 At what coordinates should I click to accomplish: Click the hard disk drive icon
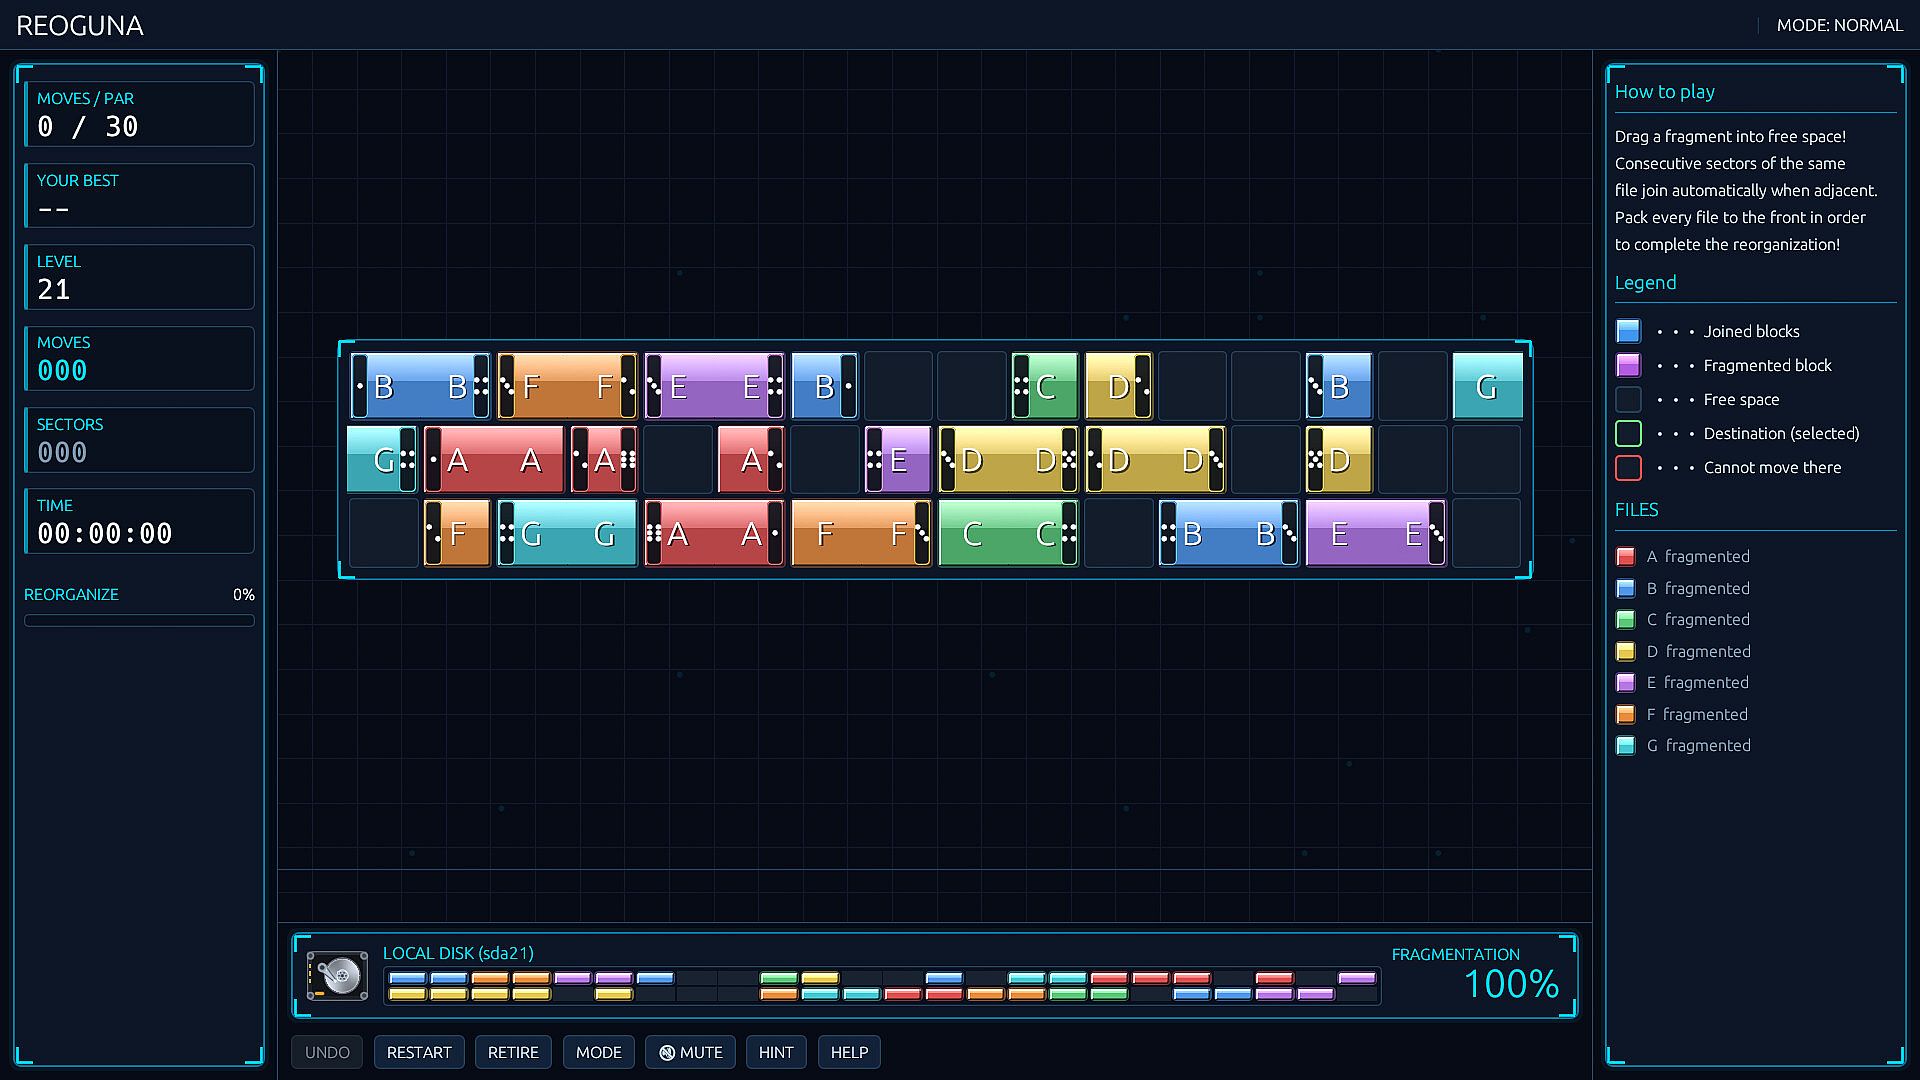pyautogui.click(x=338, y=976)
